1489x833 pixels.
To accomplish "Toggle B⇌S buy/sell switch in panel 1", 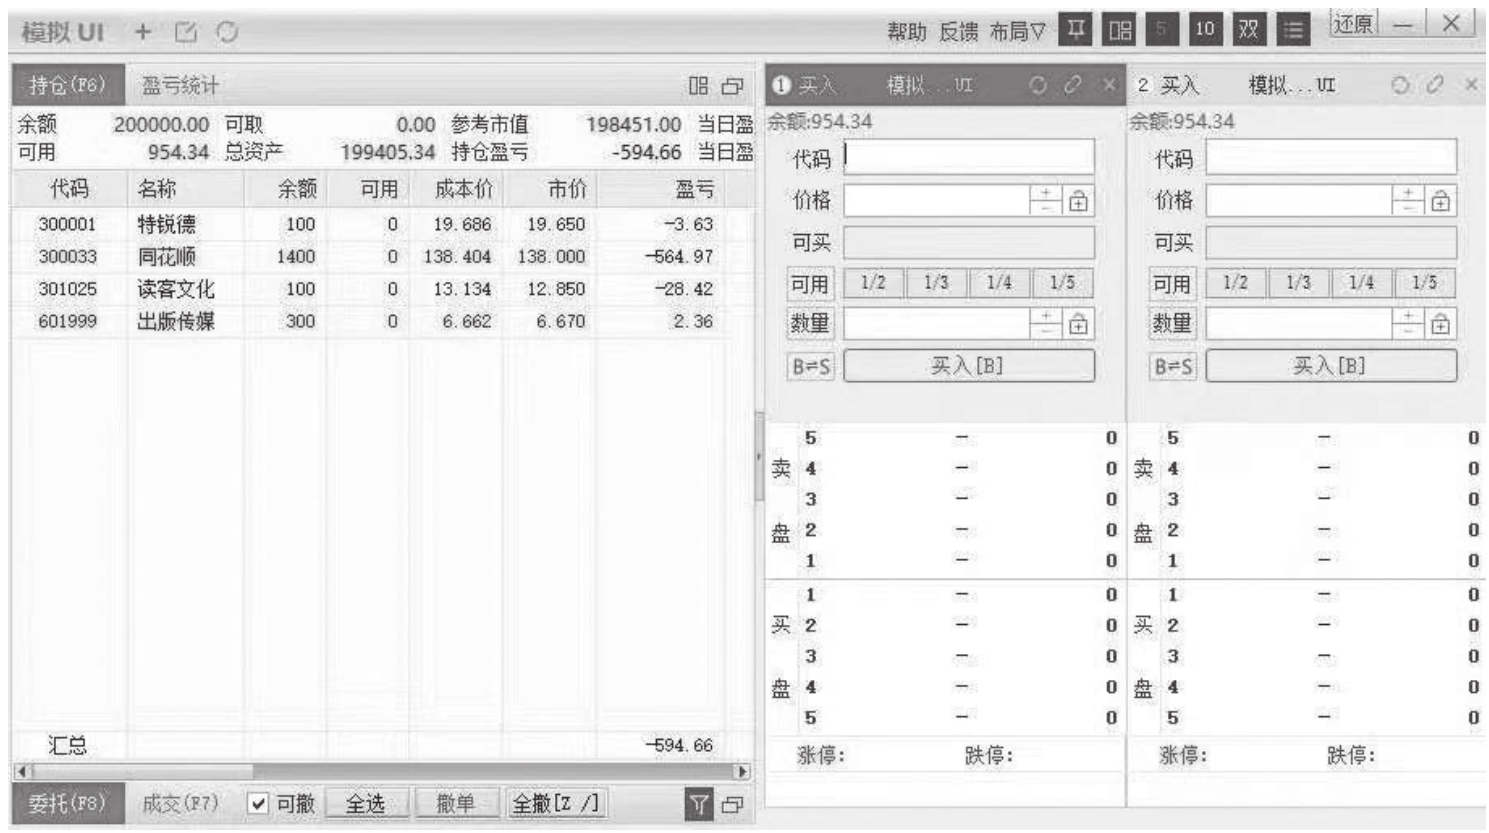I will (x=811, y=366).
